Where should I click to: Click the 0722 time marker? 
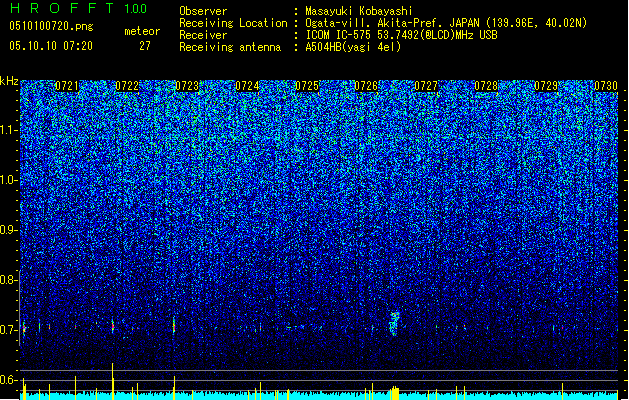click(x=127, y=86)
